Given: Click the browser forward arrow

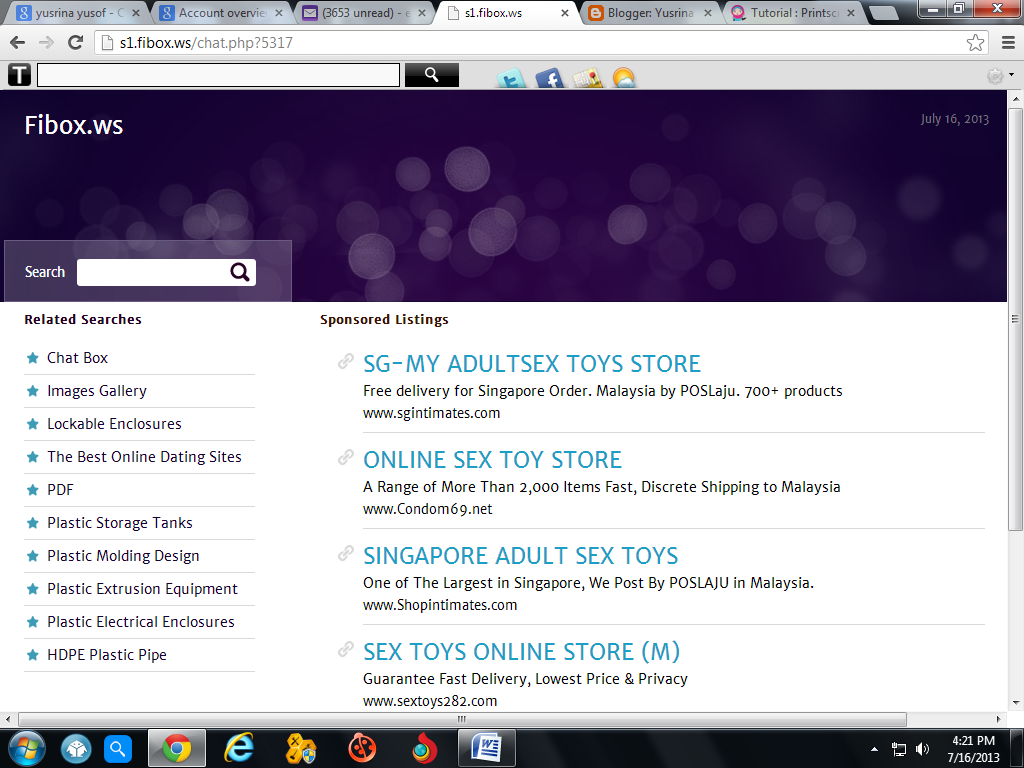Looking at the screenshot, I should coord(46,42).
